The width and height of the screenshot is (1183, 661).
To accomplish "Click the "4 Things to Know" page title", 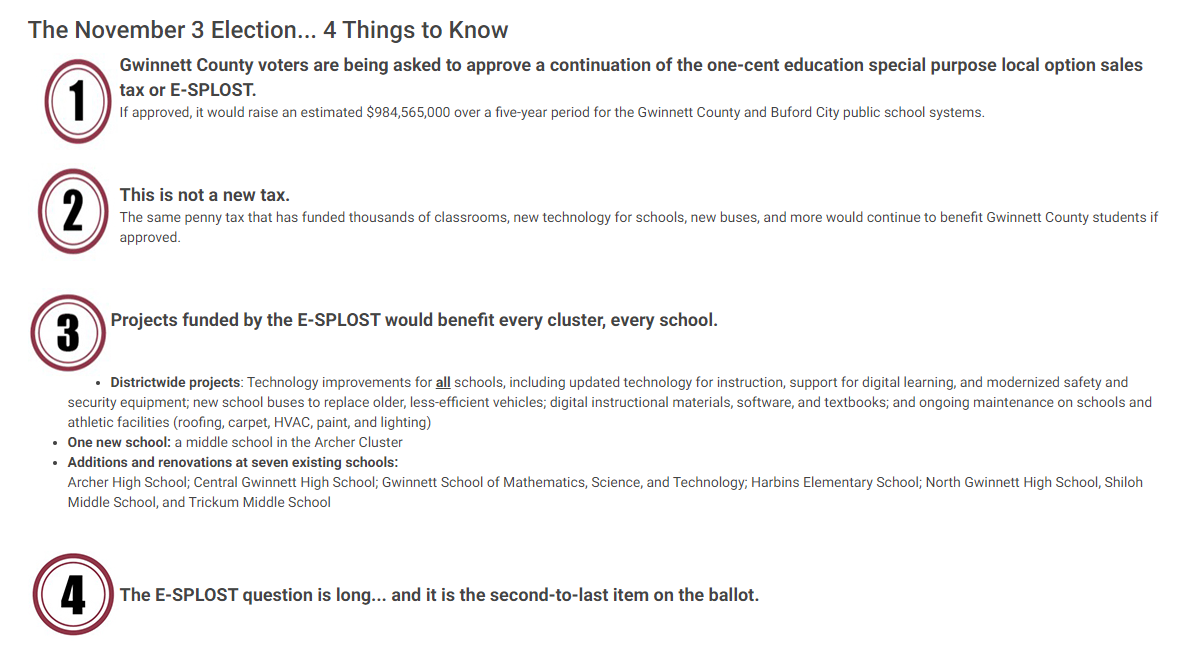I will coord(268,30).
